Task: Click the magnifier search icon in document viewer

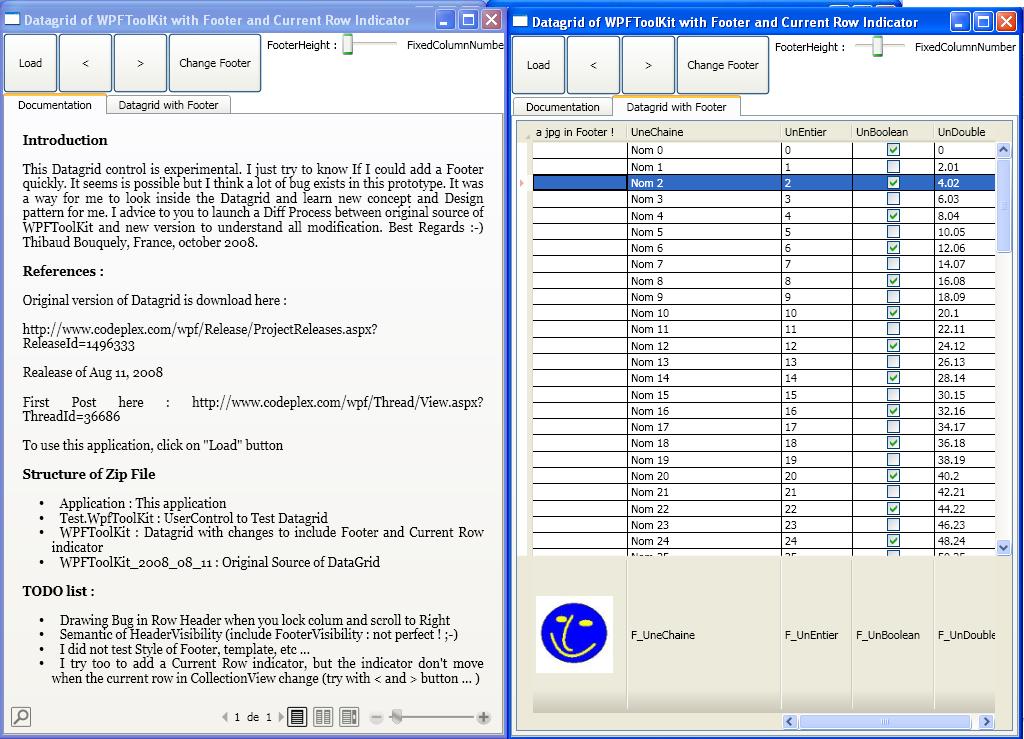Action: [21, 717]
